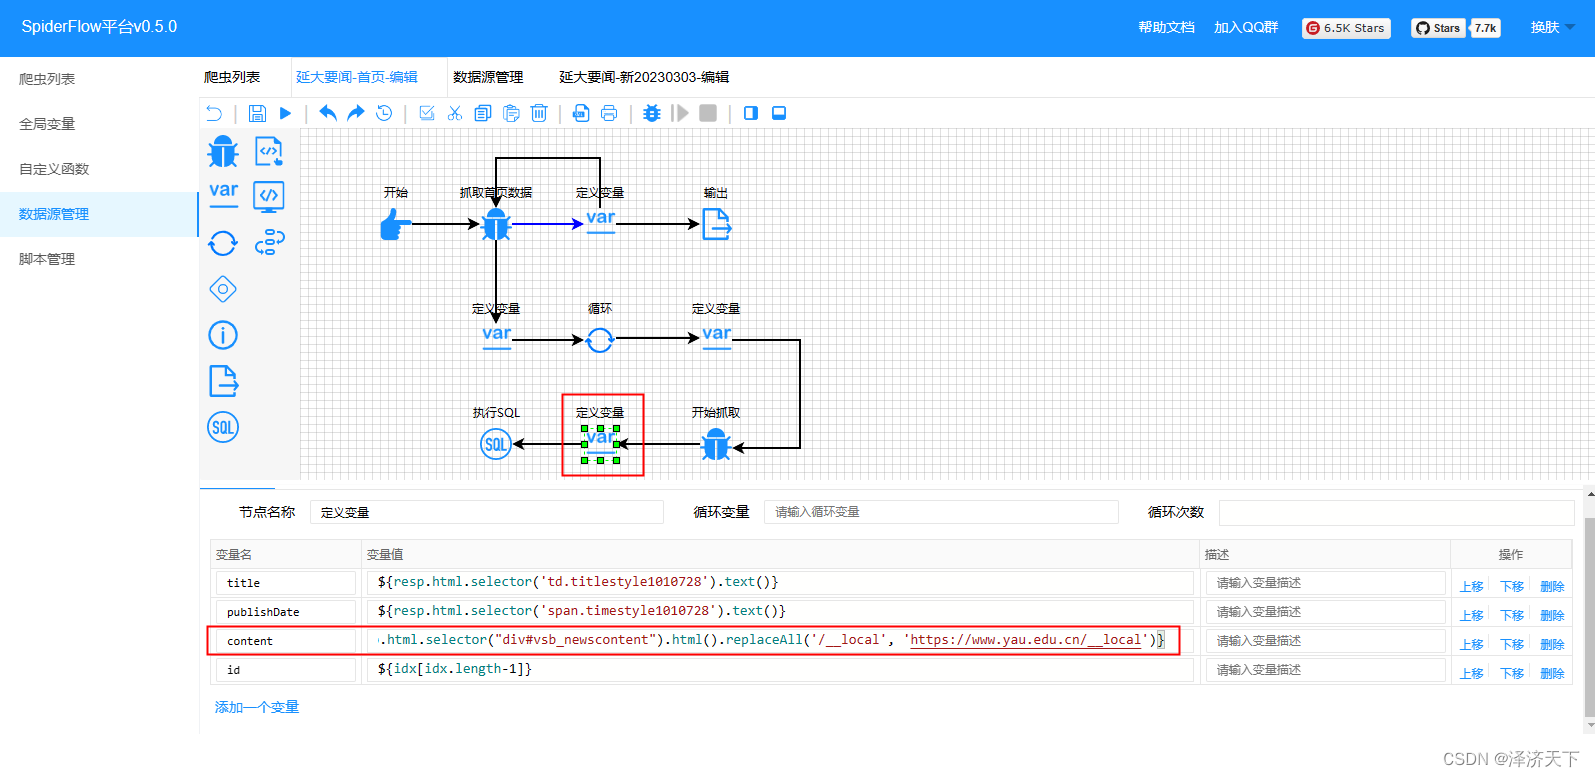Pick the spider crawl node from the palette
The height and width of the screenshot is (777, 1595).
[x=223, y=152]
